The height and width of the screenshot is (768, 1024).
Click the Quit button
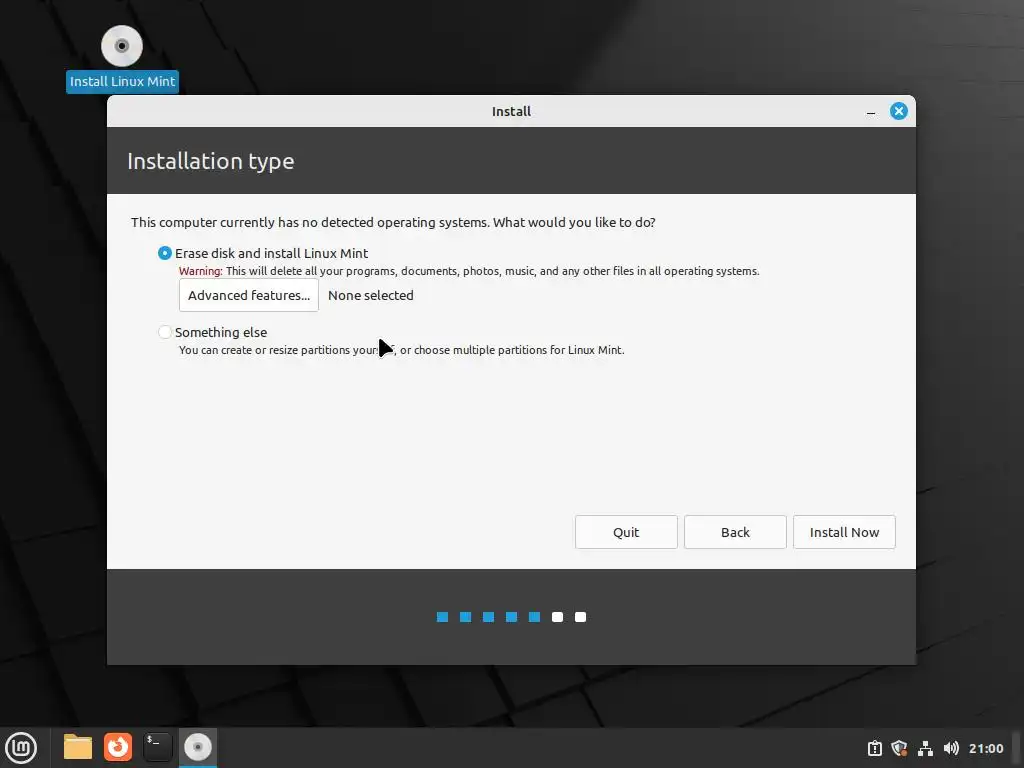pyautogui.click(x=626, y=532)
